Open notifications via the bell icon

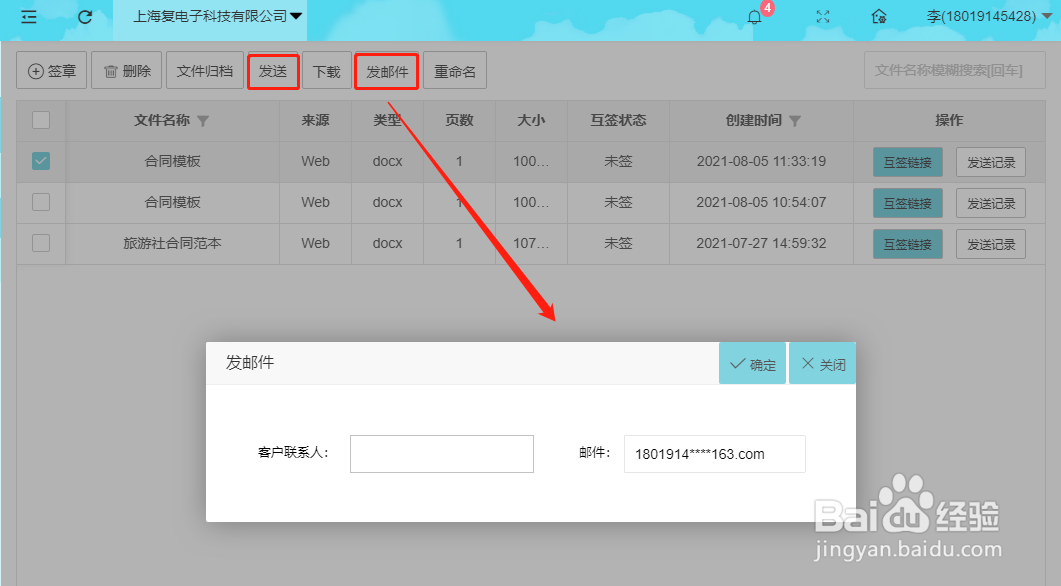coord(755,19)
